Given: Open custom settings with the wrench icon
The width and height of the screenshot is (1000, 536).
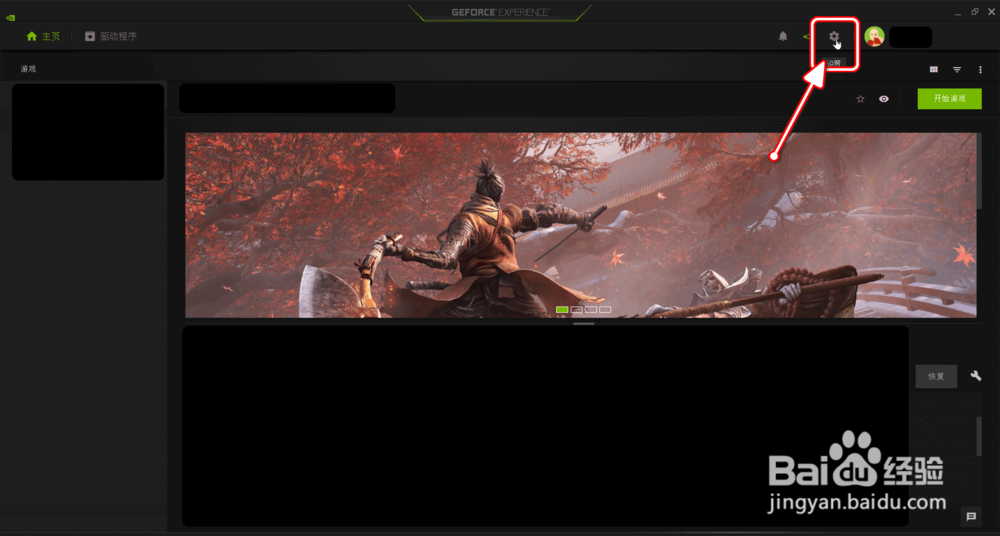Looking at the screenshot, I should [976, 376].
